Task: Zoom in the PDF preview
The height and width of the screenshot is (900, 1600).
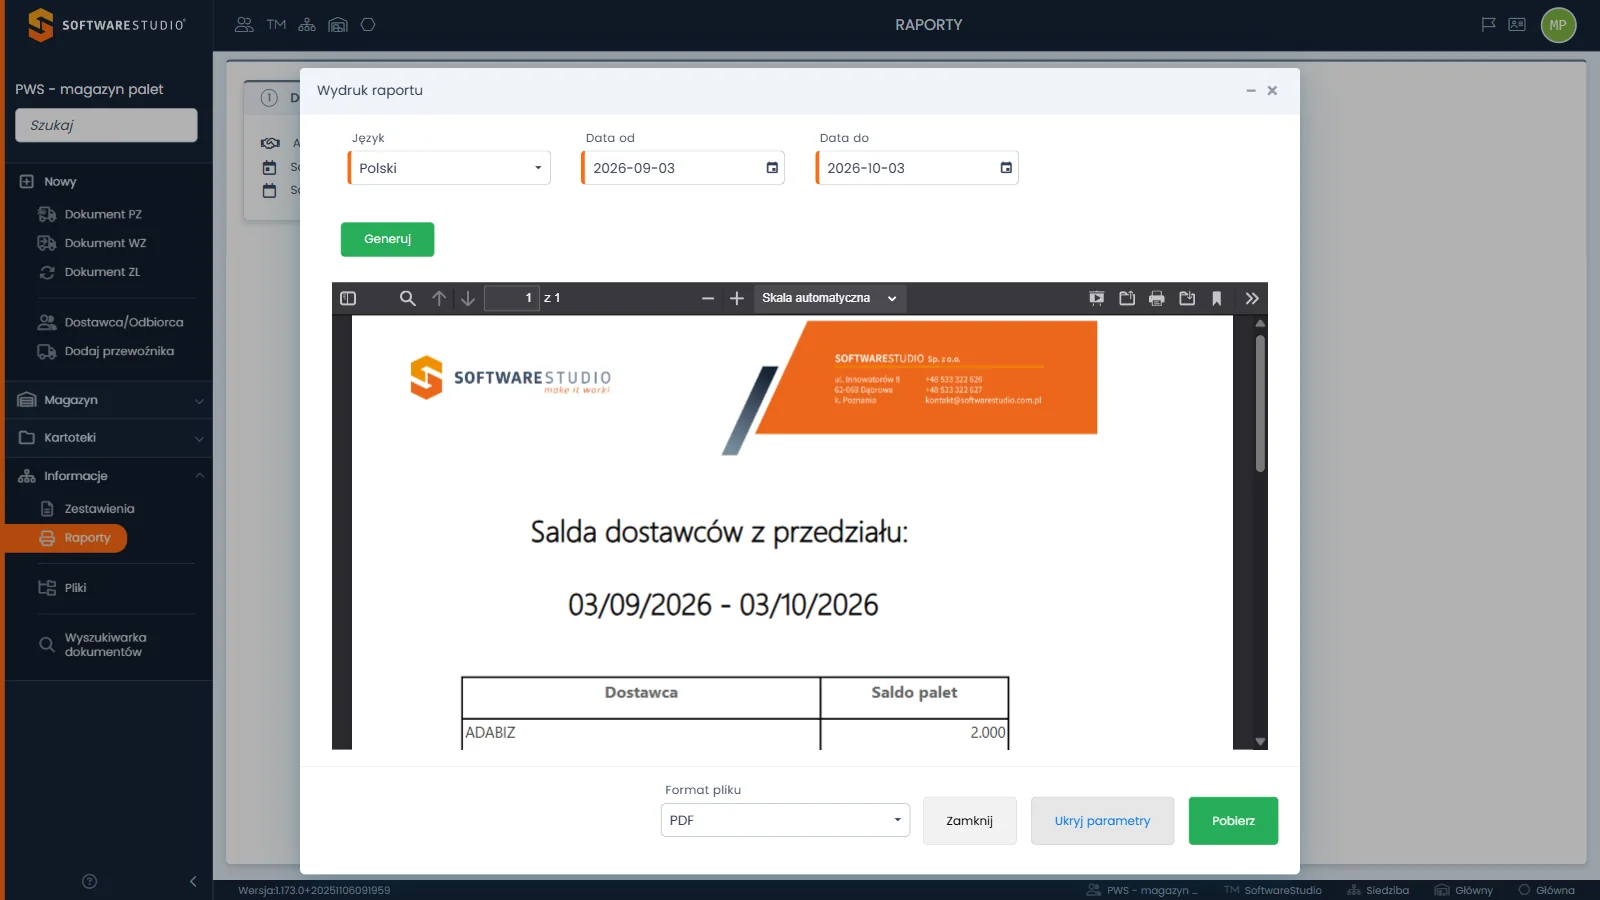Action: tap(737, 298)
